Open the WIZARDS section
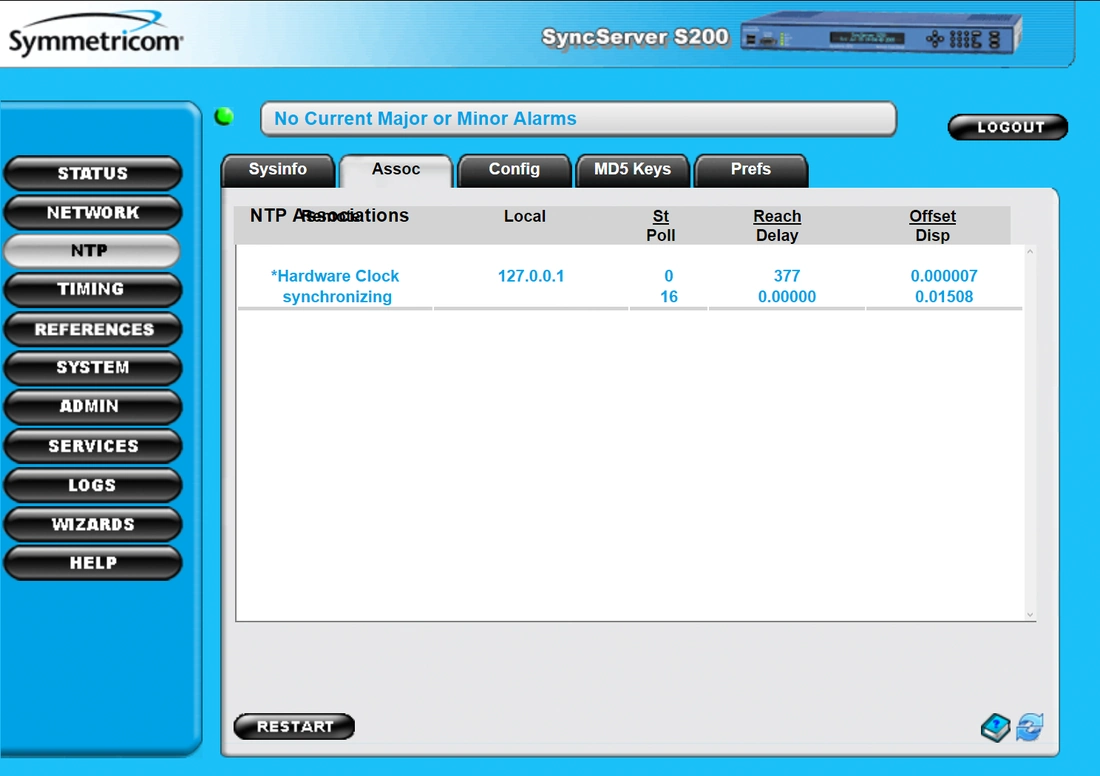 [x=93, y=524]
